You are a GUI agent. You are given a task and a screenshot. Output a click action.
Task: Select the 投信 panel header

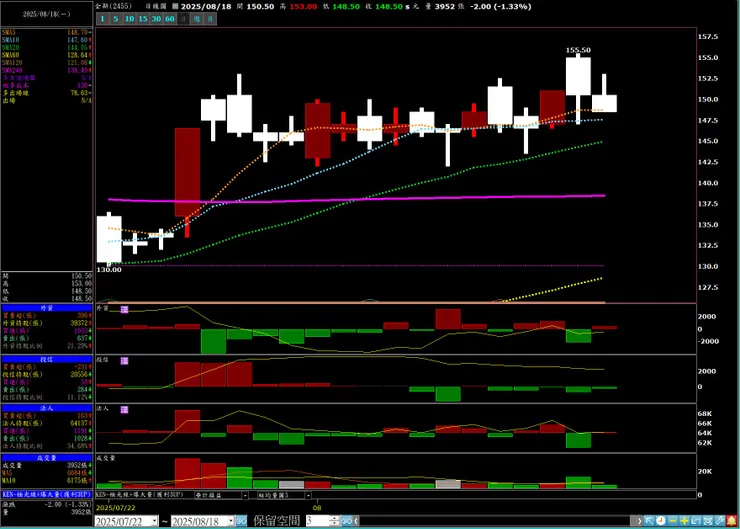[x=47, y=359]
